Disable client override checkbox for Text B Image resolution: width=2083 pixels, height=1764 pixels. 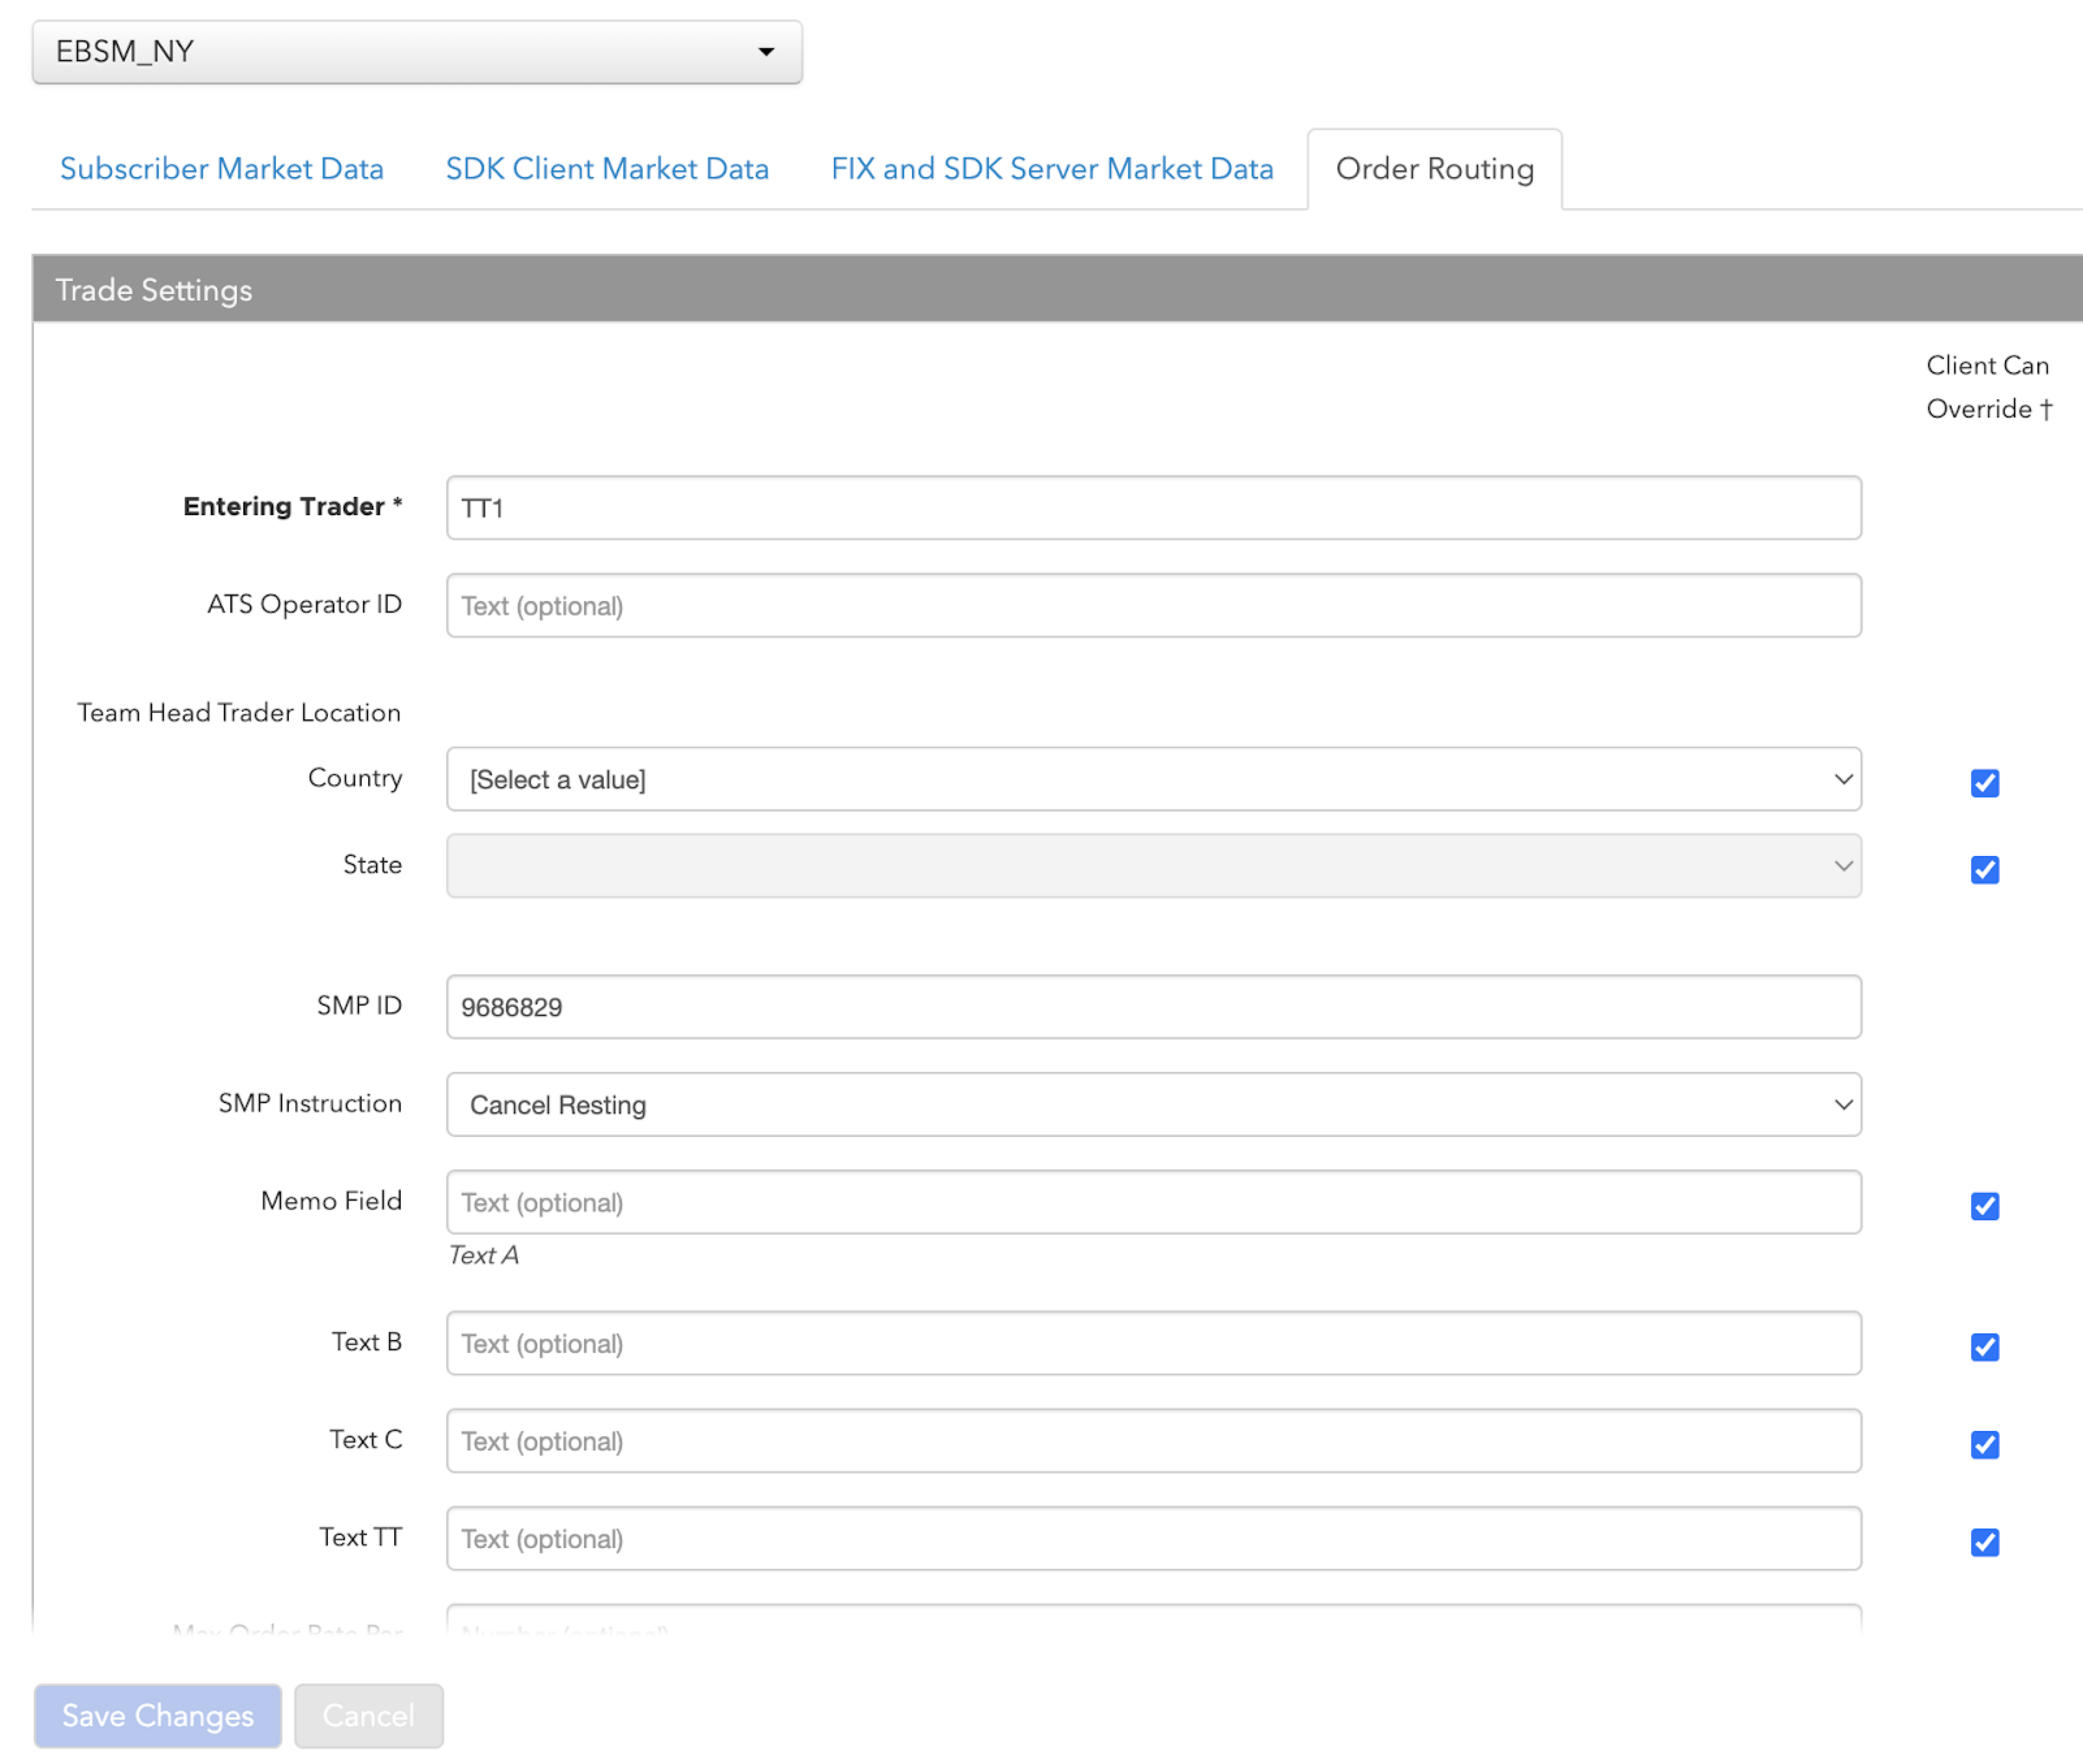click(x=1984, y=1347)
